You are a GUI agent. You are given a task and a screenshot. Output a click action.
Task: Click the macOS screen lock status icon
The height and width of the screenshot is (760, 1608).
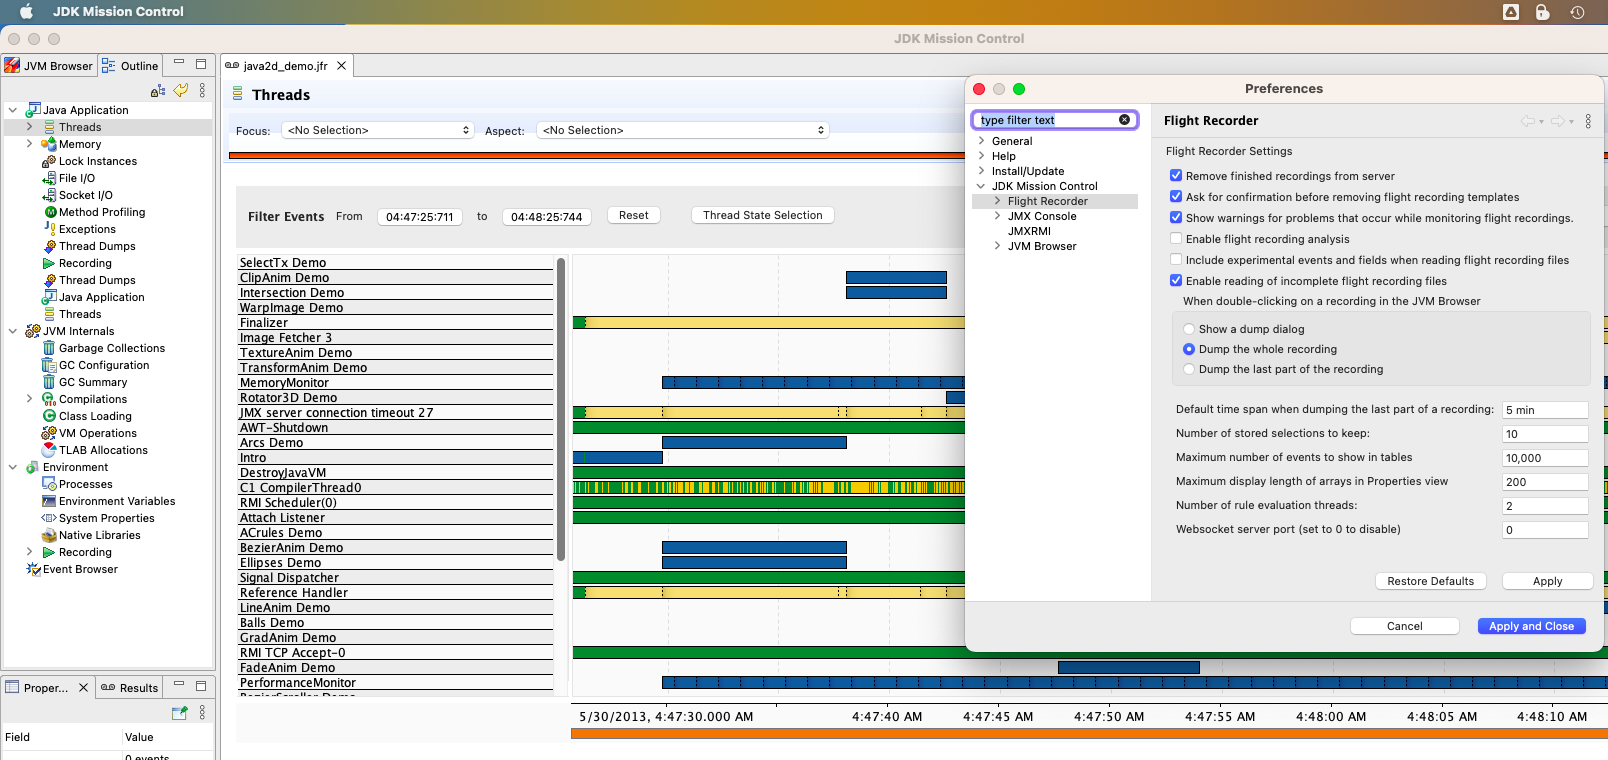pyautogui.click(x=1542, y=12)
